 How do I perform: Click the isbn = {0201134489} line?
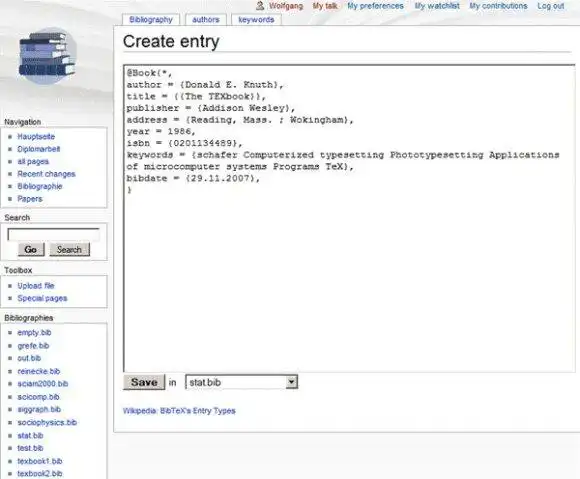[185, 143]
